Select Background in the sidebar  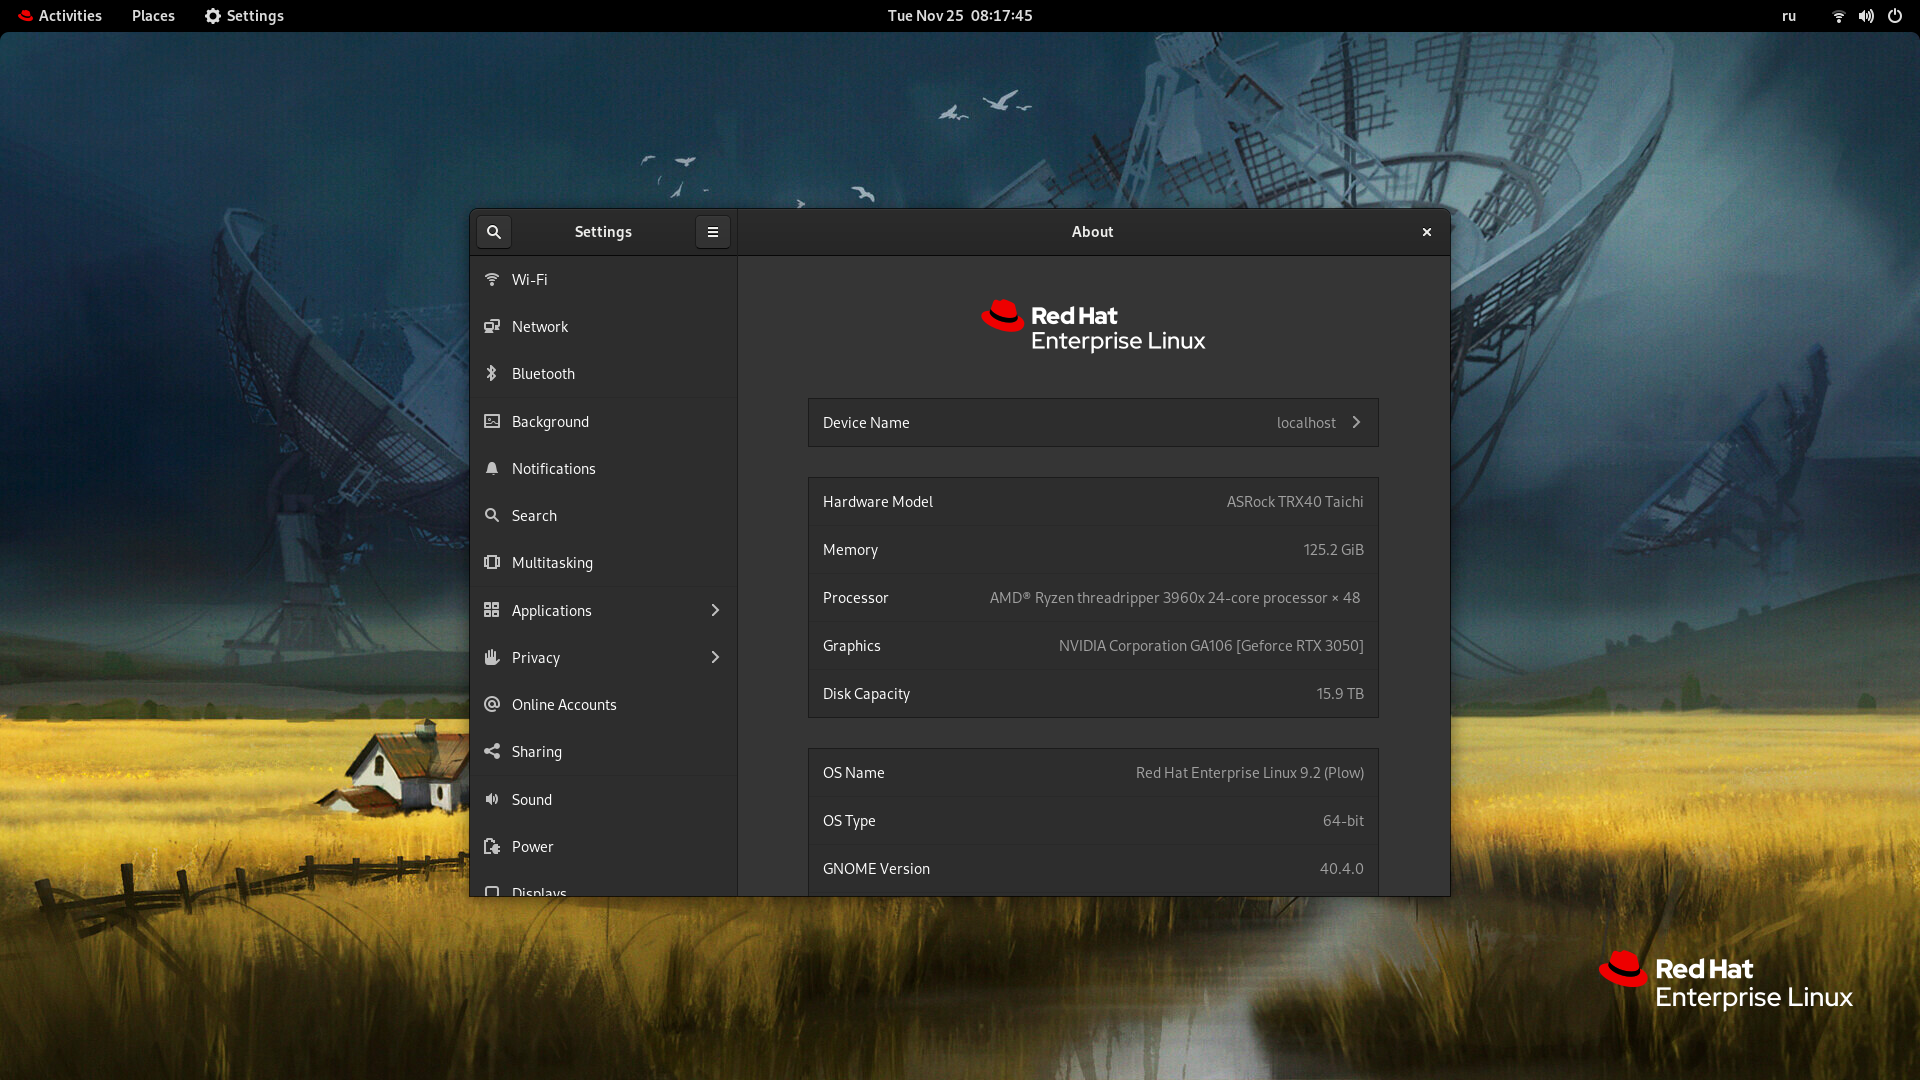click(550, 422)
